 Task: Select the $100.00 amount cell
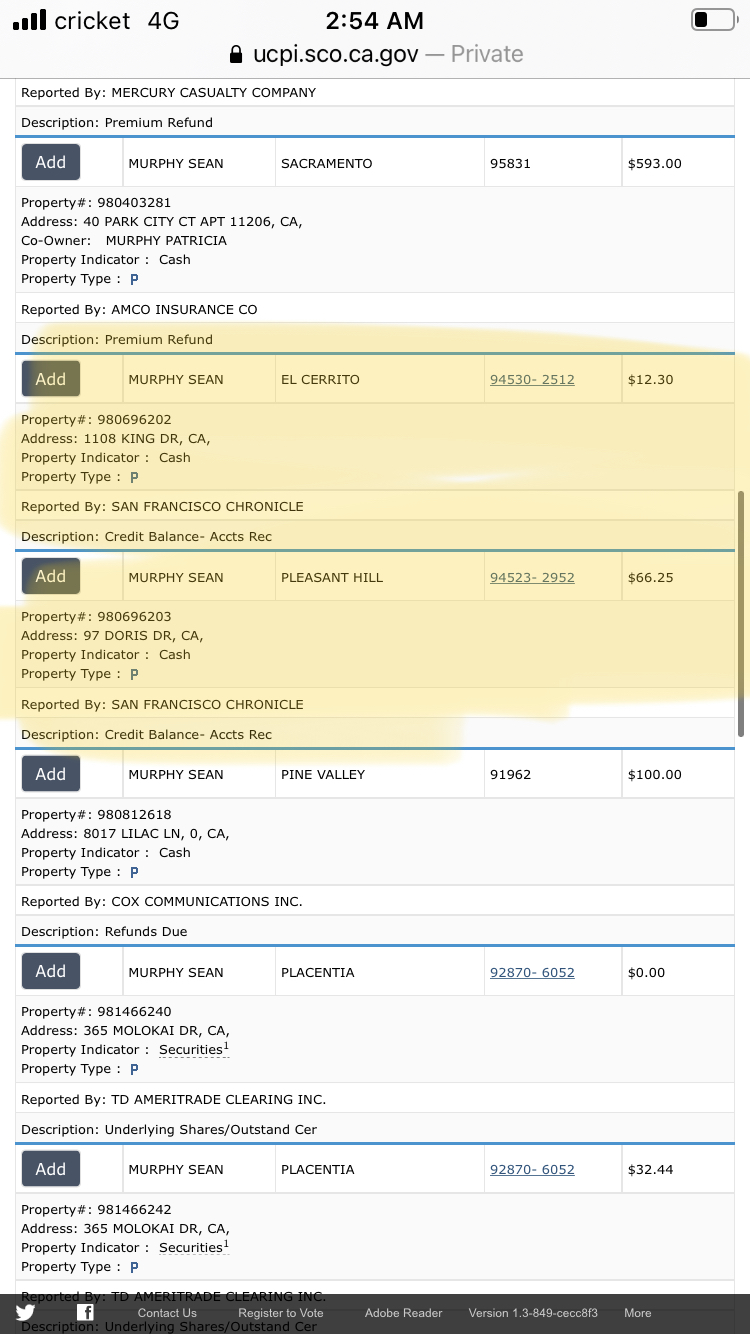pos(677,775)
